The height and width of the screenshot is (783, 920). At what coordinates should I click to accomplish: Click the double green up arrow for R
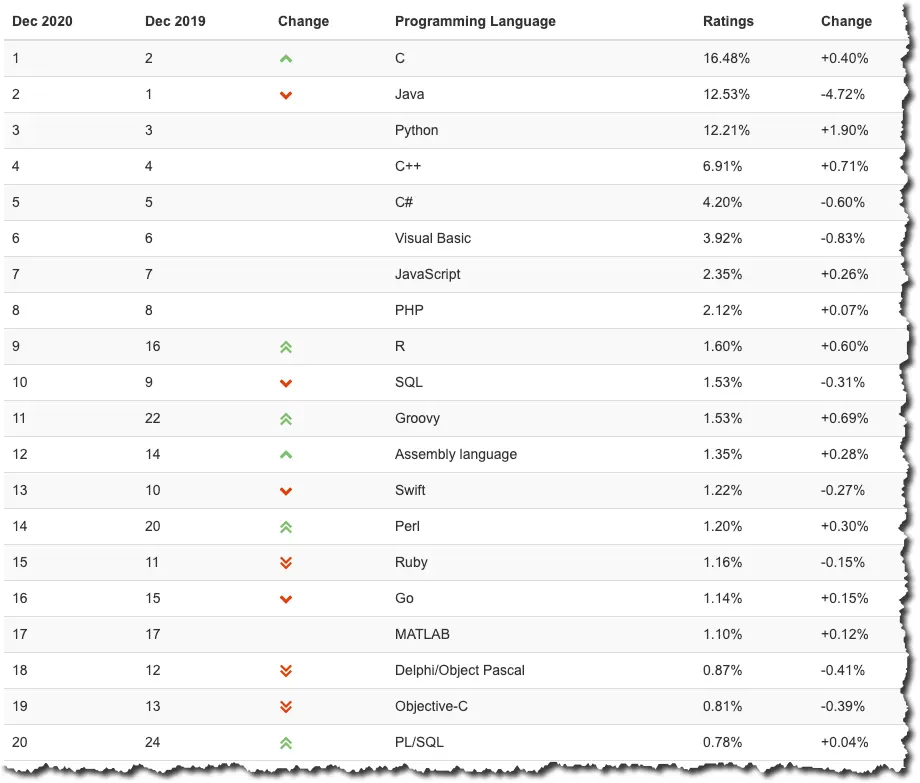(286, 347)
